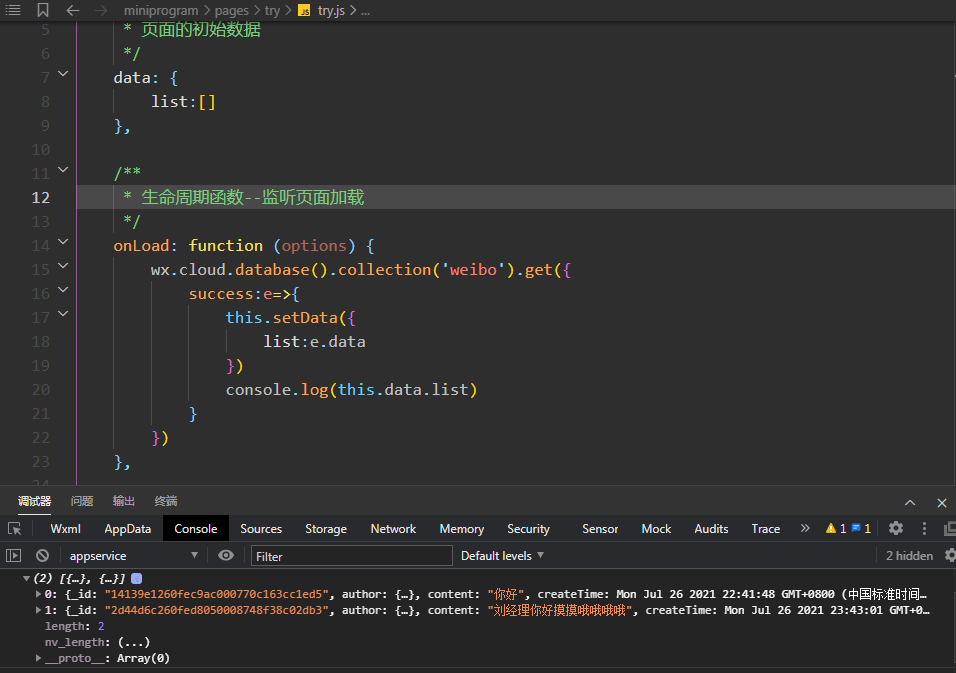Image resolution: width=956 pixels, height=673 pixels.
Task: Select the Console tab
Action: click(196, 529)
